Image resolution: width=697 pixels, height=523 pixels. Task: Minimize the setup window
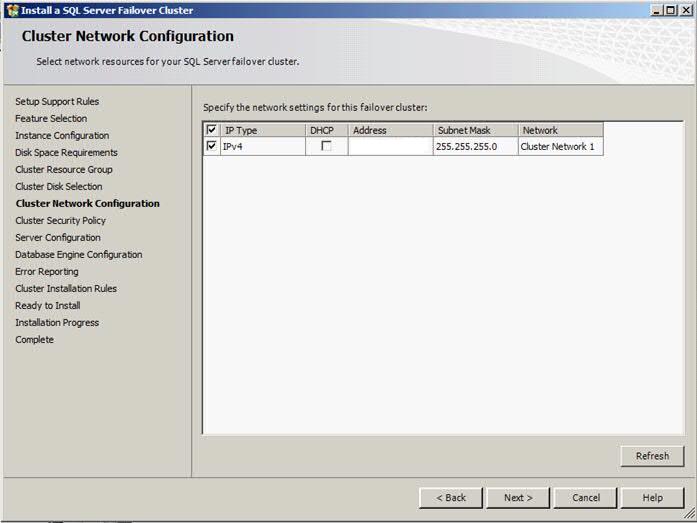[x=657, y=10]
